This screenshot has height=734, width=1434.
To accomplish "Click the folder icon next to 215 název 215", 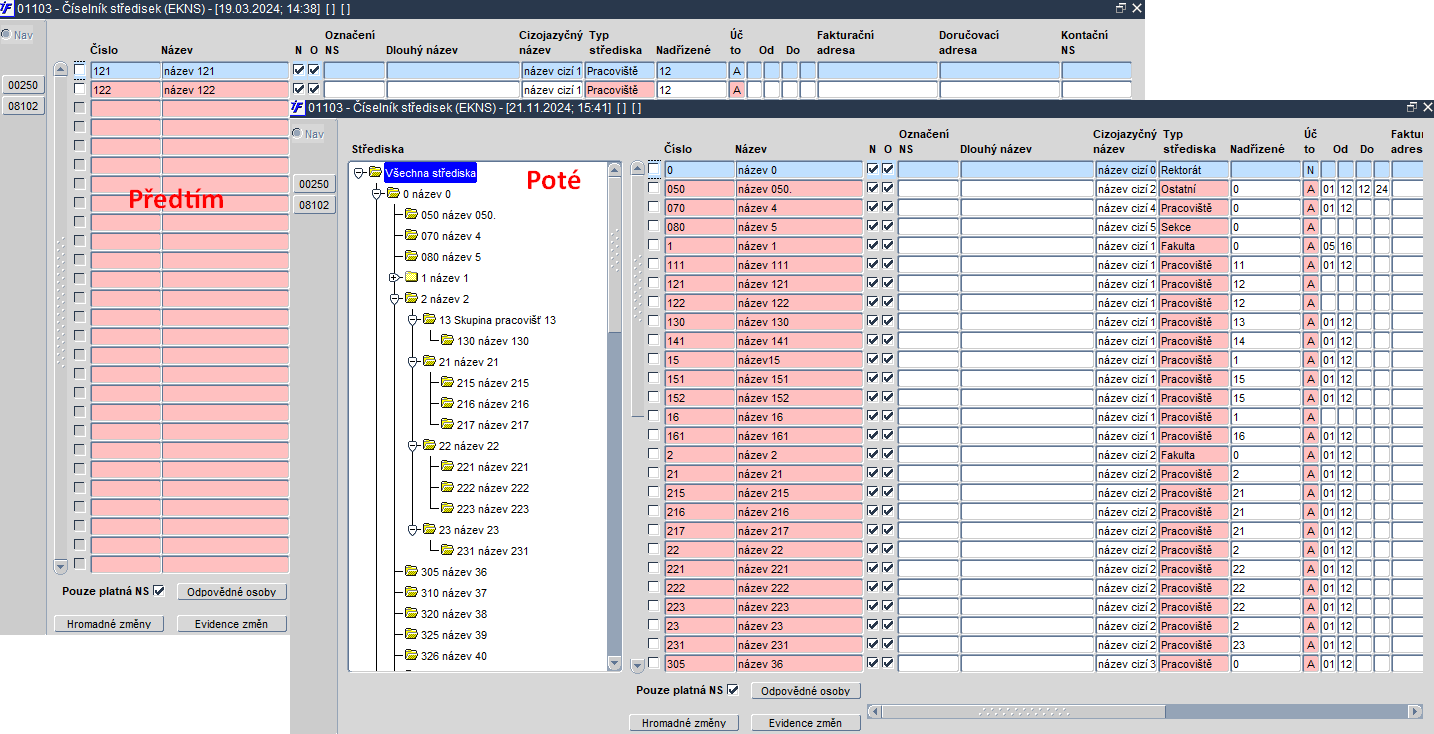I will tap(447, 383).
